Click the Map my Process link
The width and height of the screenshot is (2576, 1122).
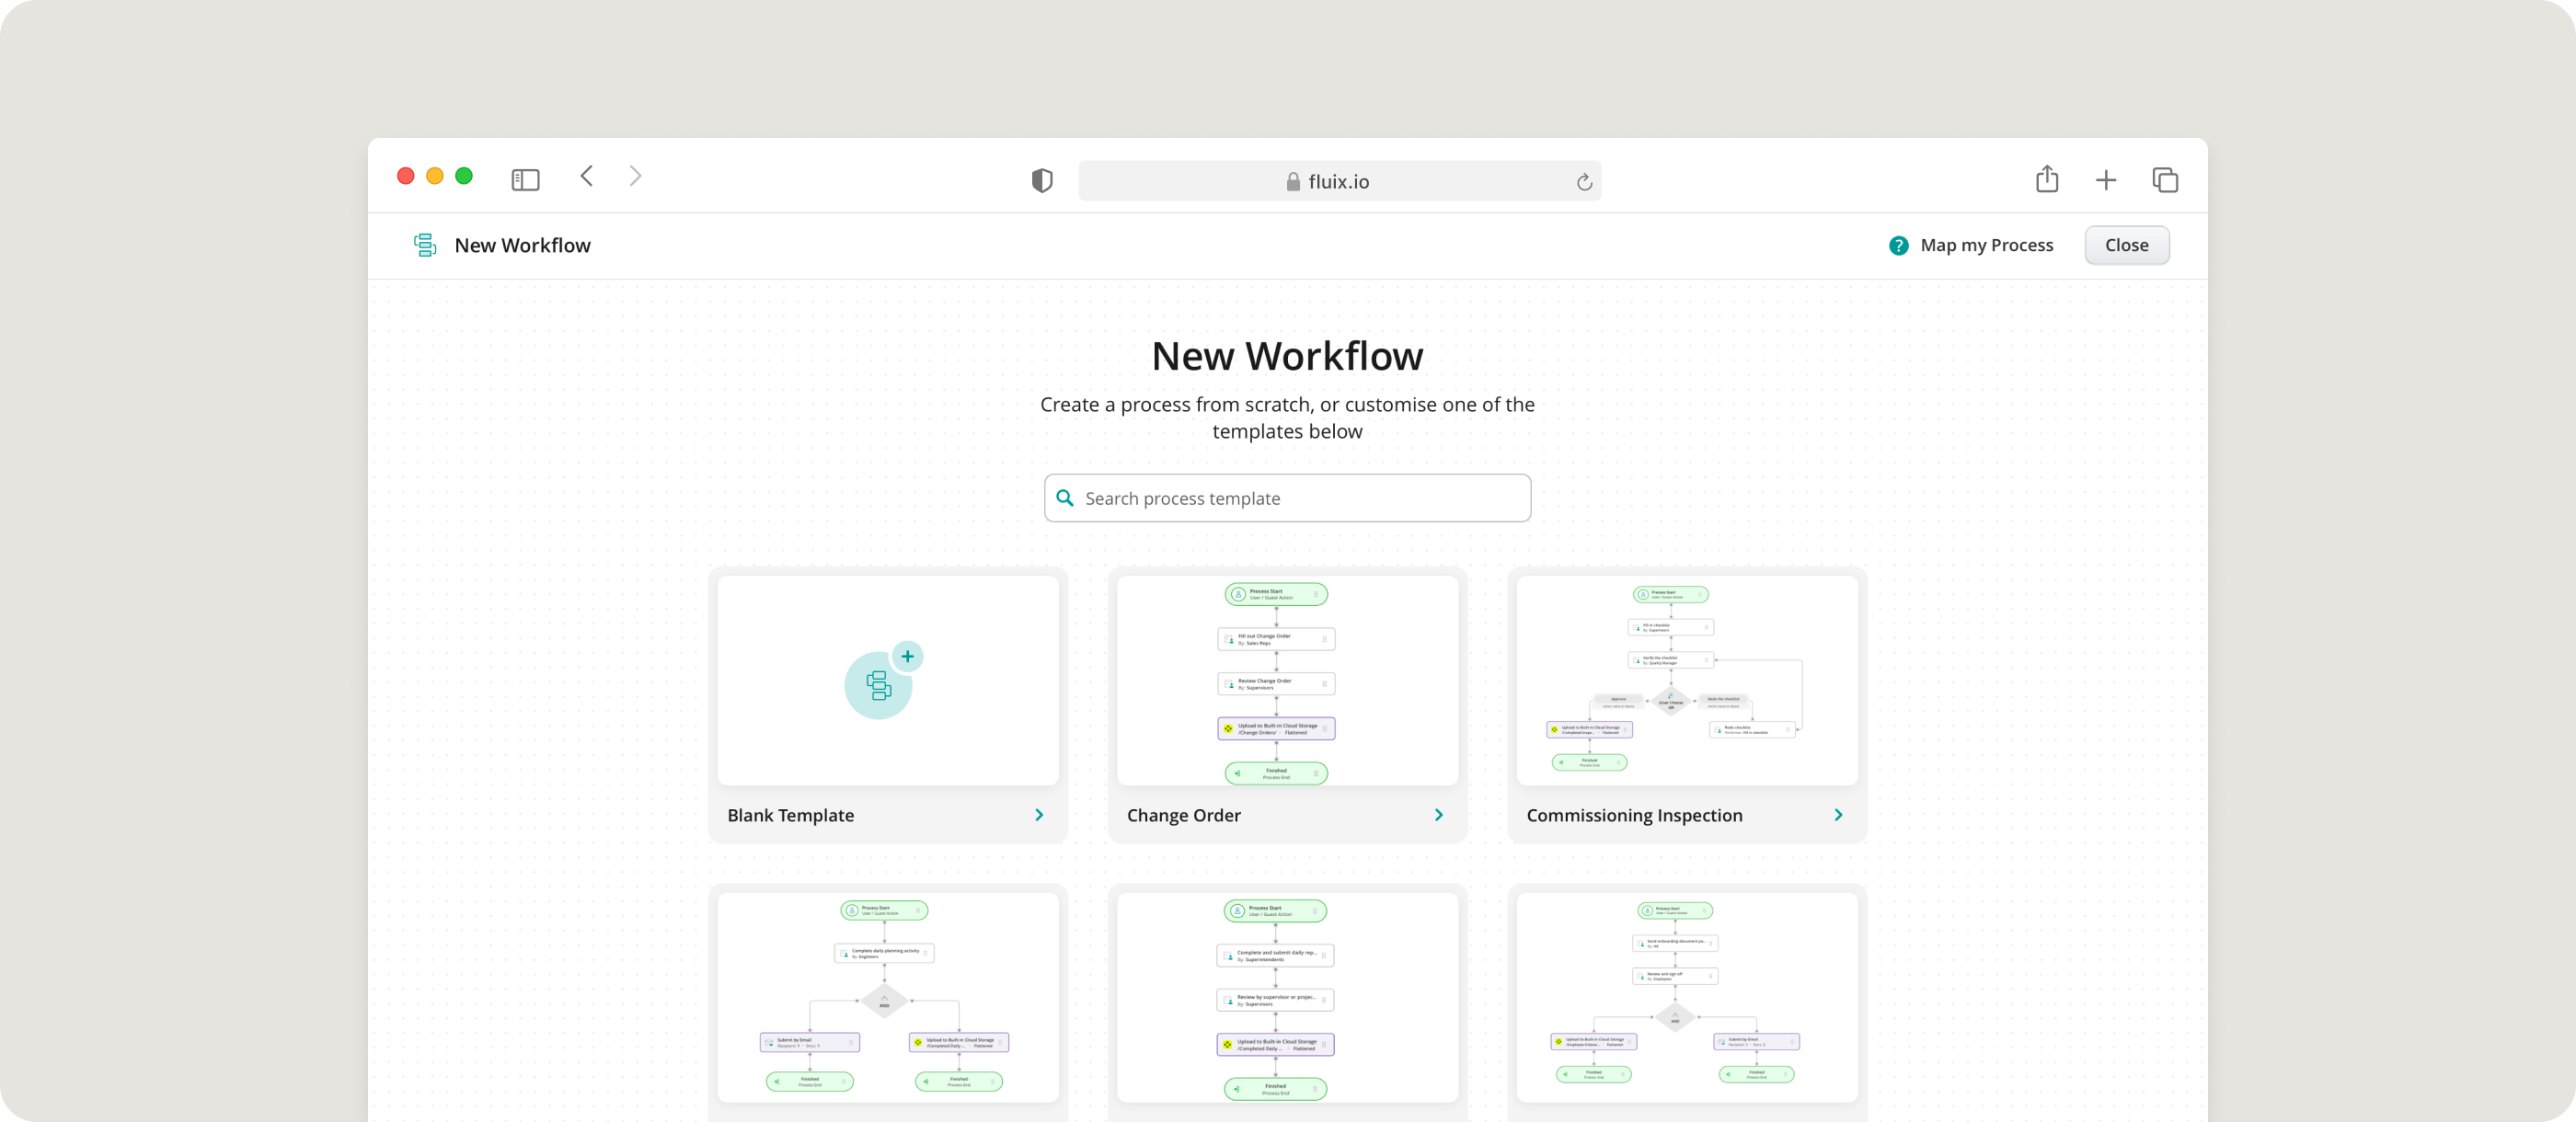pyautogui.click(x=1986, y=245)
